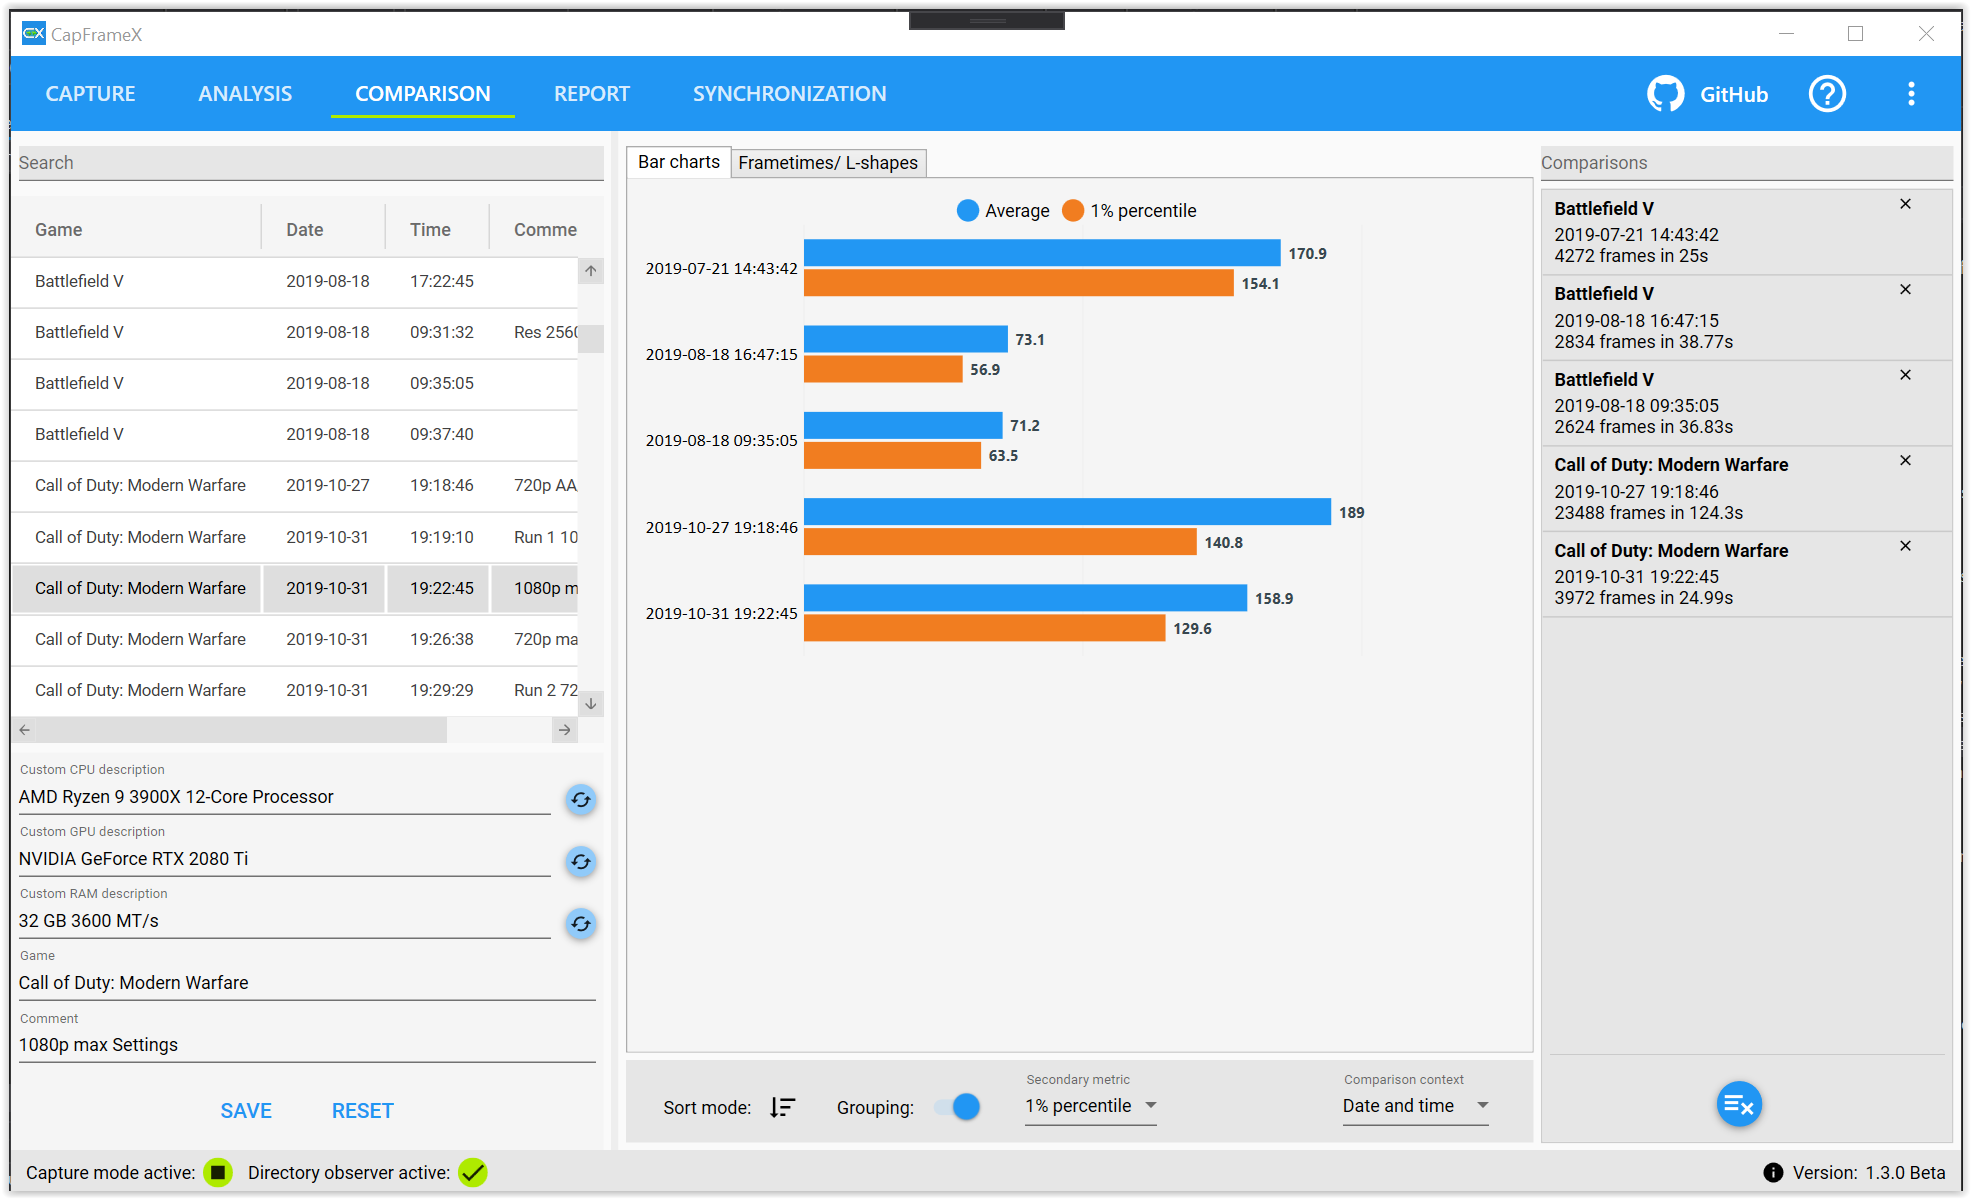Click the clear all comparisons button
The height and width of the screenshot is (1199, 1971).
pyautogui.click(x=1738, y=1105)
